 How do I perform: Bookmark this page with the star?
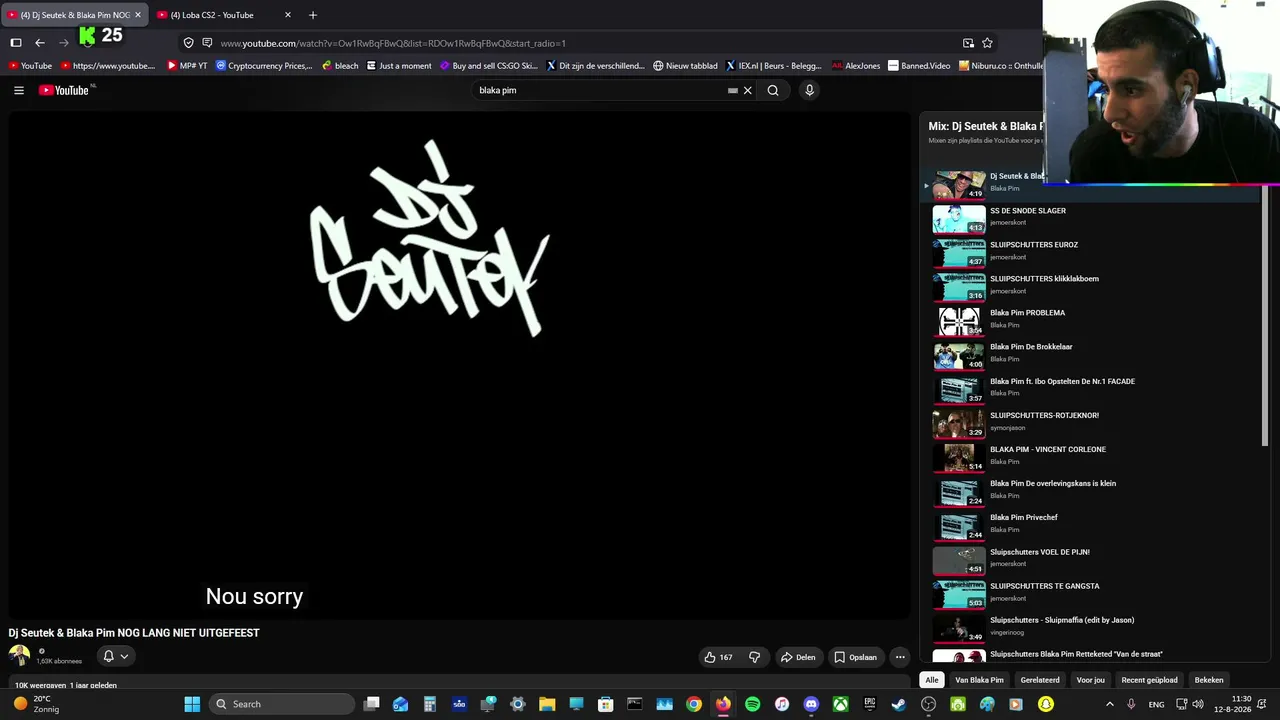click(x=987, y=43)
